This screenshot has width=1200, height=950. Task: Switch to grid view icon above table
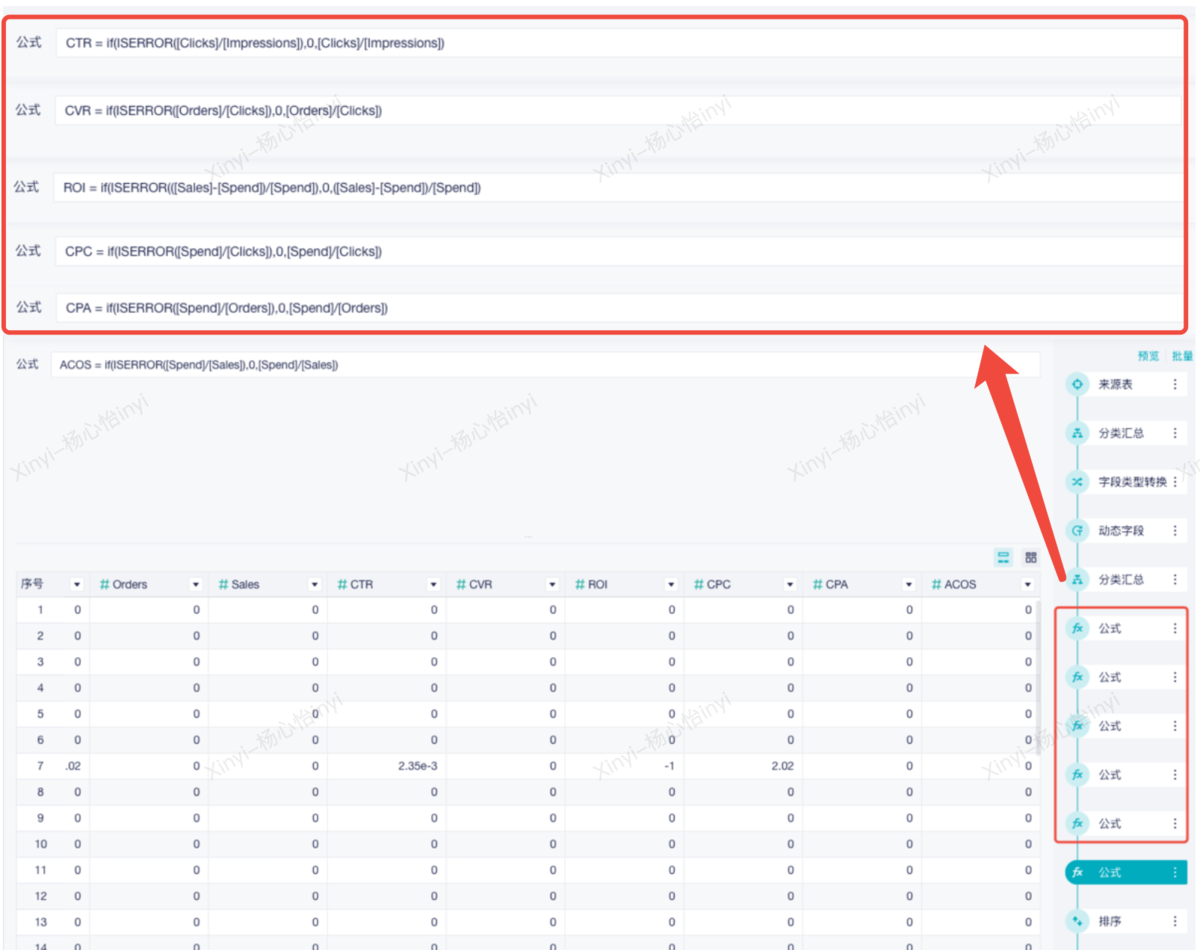tap(1031, 557)
